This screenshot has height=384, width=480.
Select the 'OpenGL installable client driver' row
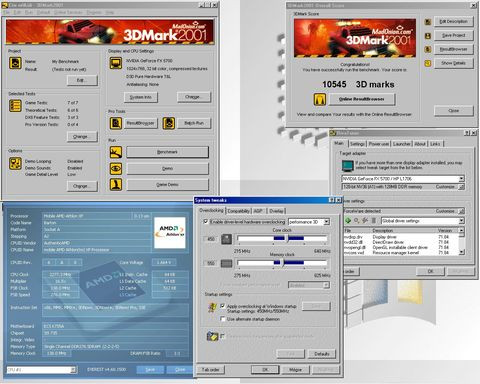400,247
